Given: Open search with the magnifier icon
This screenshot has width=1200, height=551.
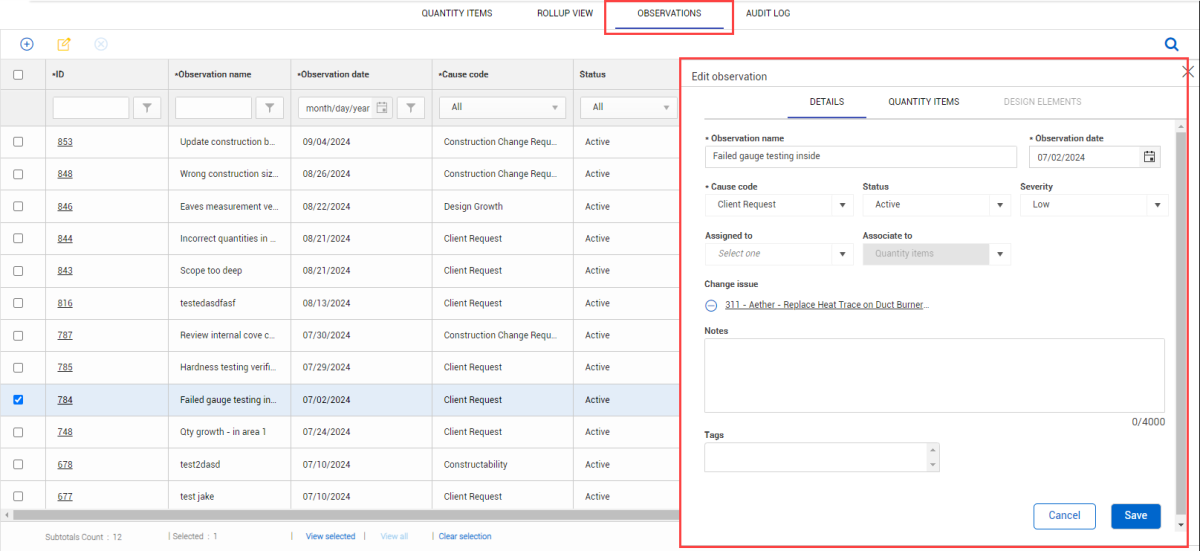Looking at the screenshot, I should point(1171,44).
